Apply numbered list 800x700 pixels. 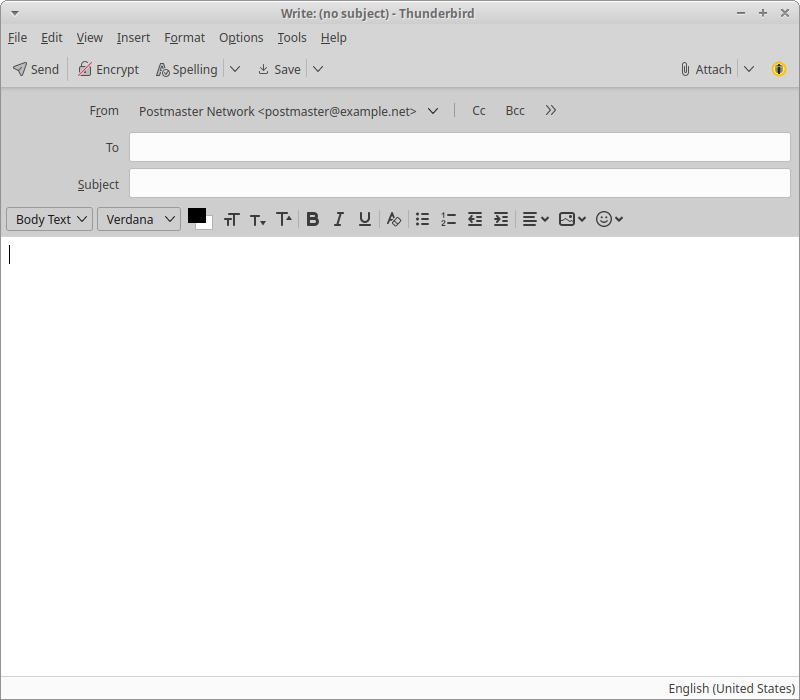(x=448, y=219)
